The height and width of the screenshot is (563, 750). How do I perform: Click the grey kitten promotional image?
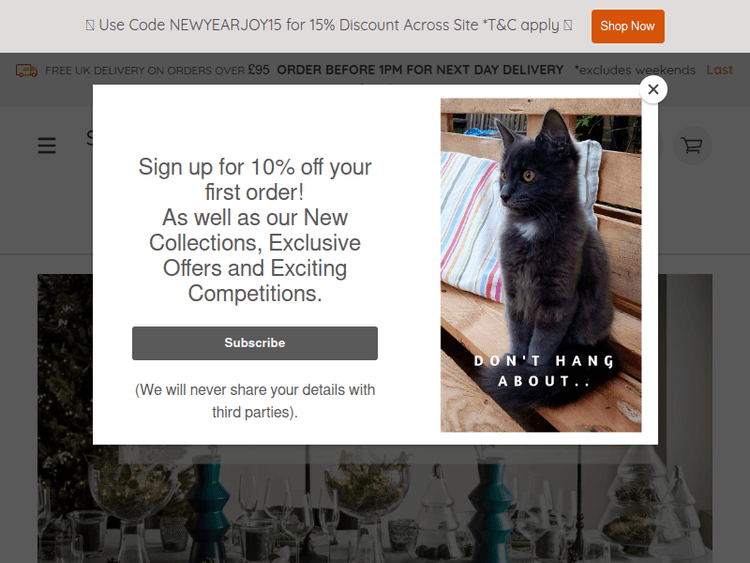540,265
